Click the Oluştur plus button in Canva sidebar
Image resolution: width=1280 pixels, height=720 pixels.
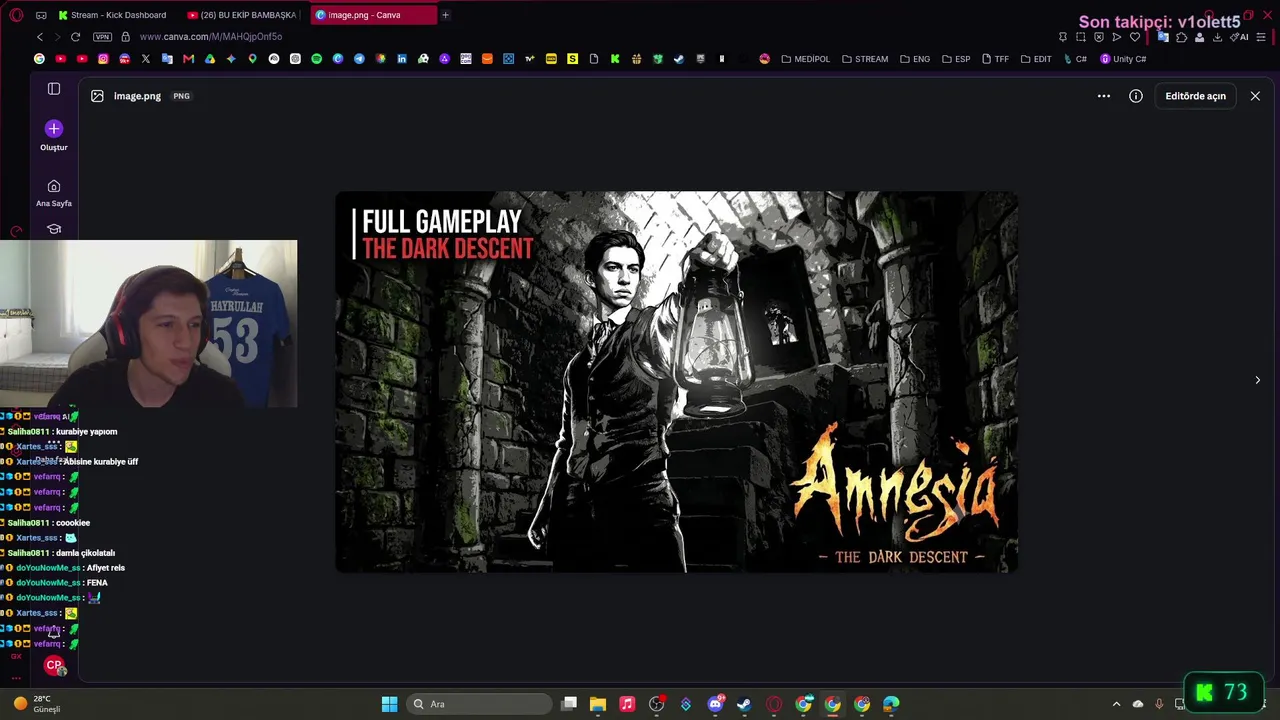coord(54,128)
